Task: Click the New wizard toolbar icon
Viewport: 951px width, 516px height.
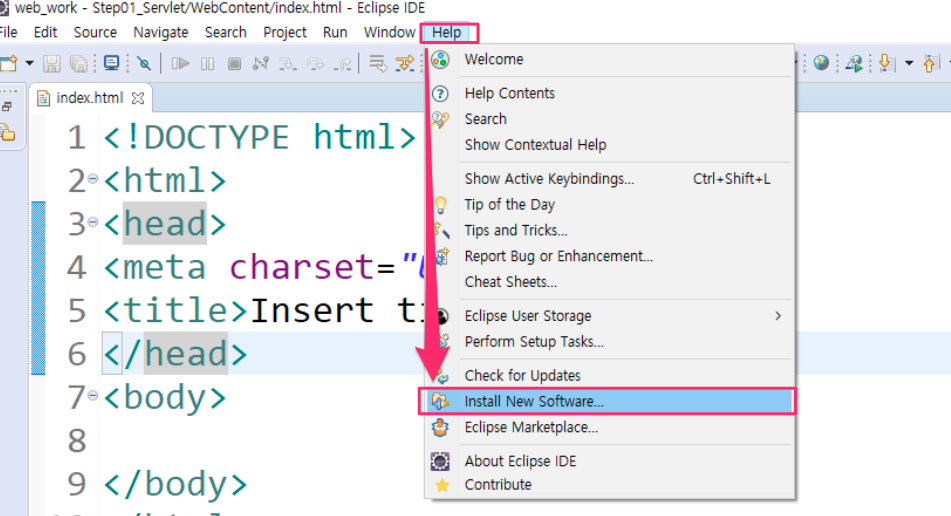Action: click(8, 63)
